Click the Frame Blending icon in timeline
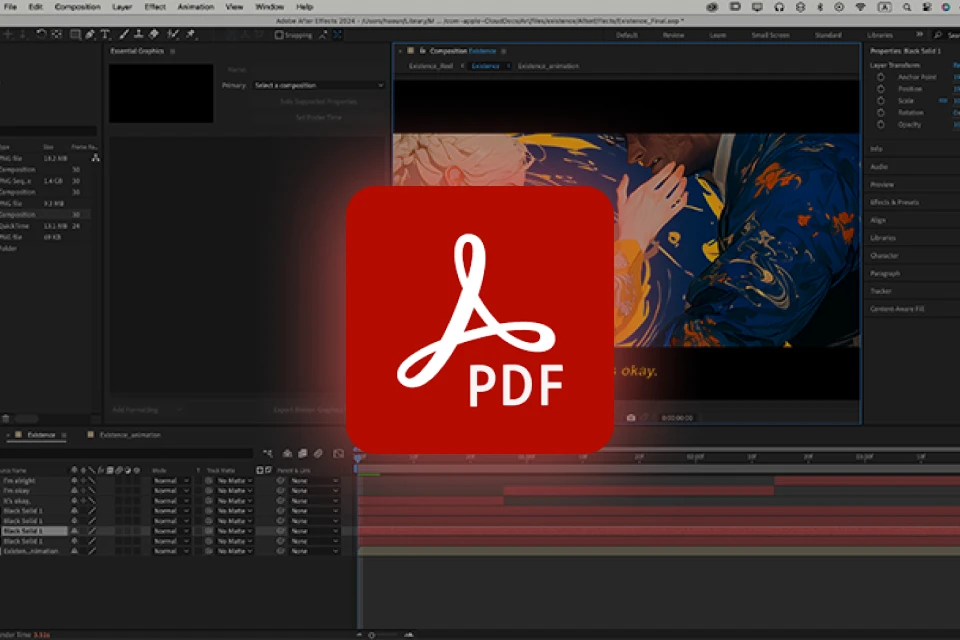960x640 pixels. pyautogui.click(x=302, y=453)
